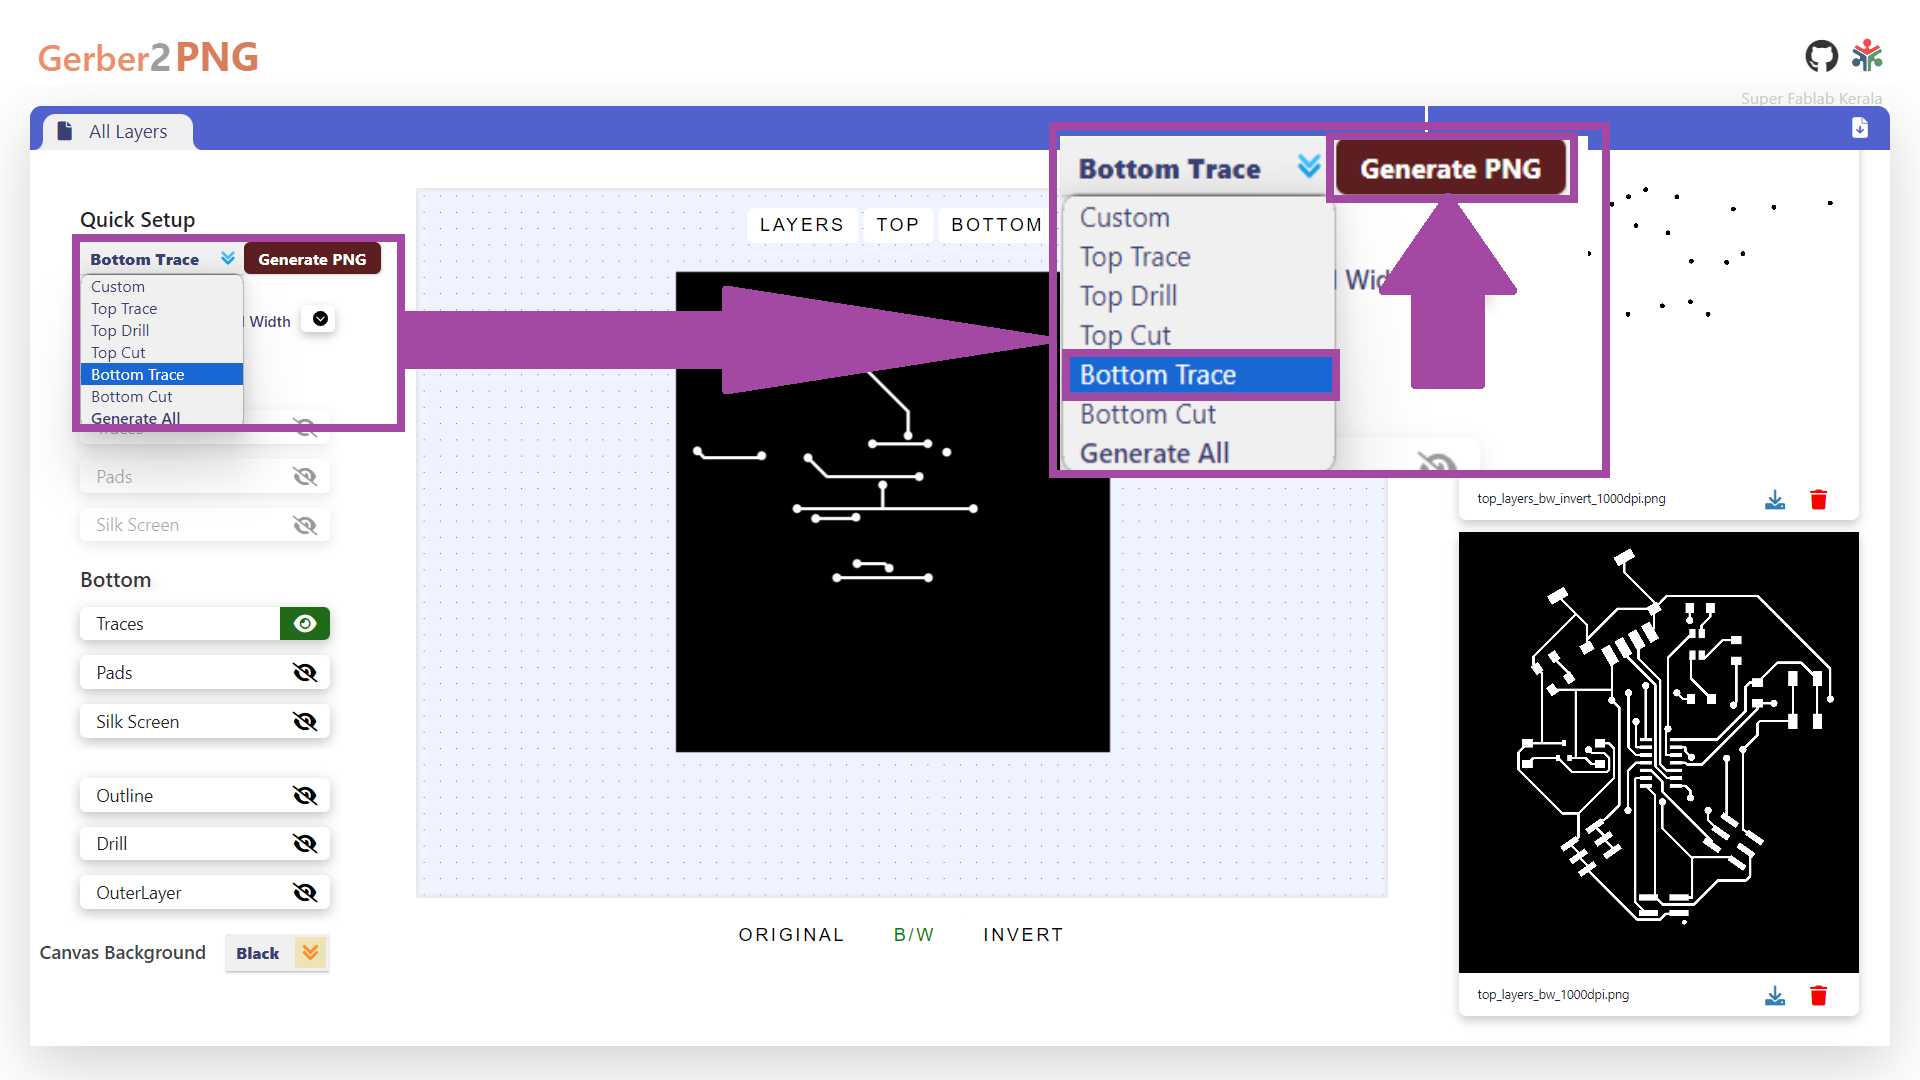Select Bottom Cut from the Quick Setup list
Viewport: 1920px width, 1080px height.
[x=132, y=397]
